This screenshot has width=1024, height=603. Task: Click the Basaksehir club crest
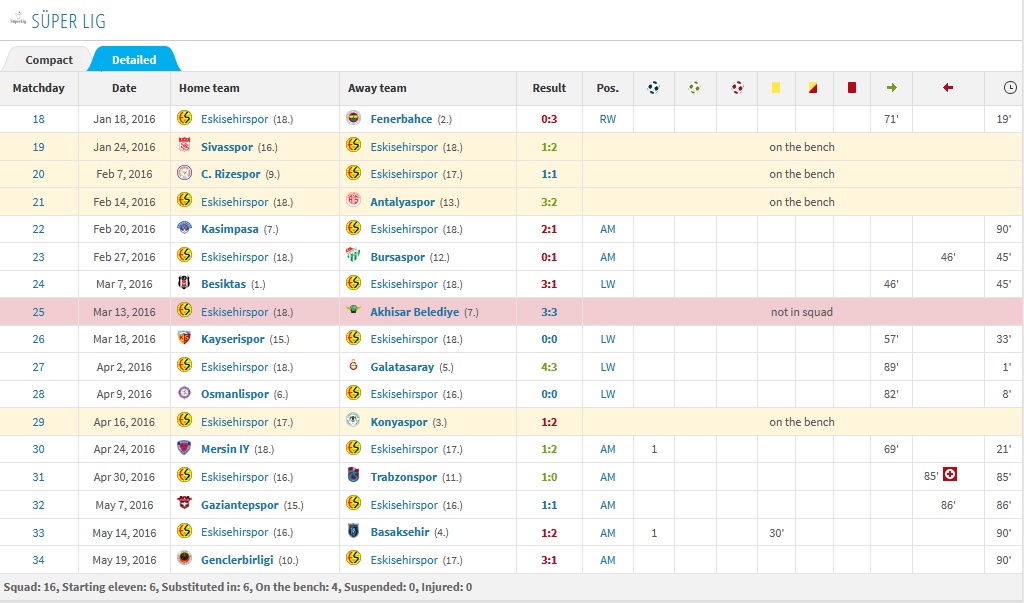click(x=353, y=531)
